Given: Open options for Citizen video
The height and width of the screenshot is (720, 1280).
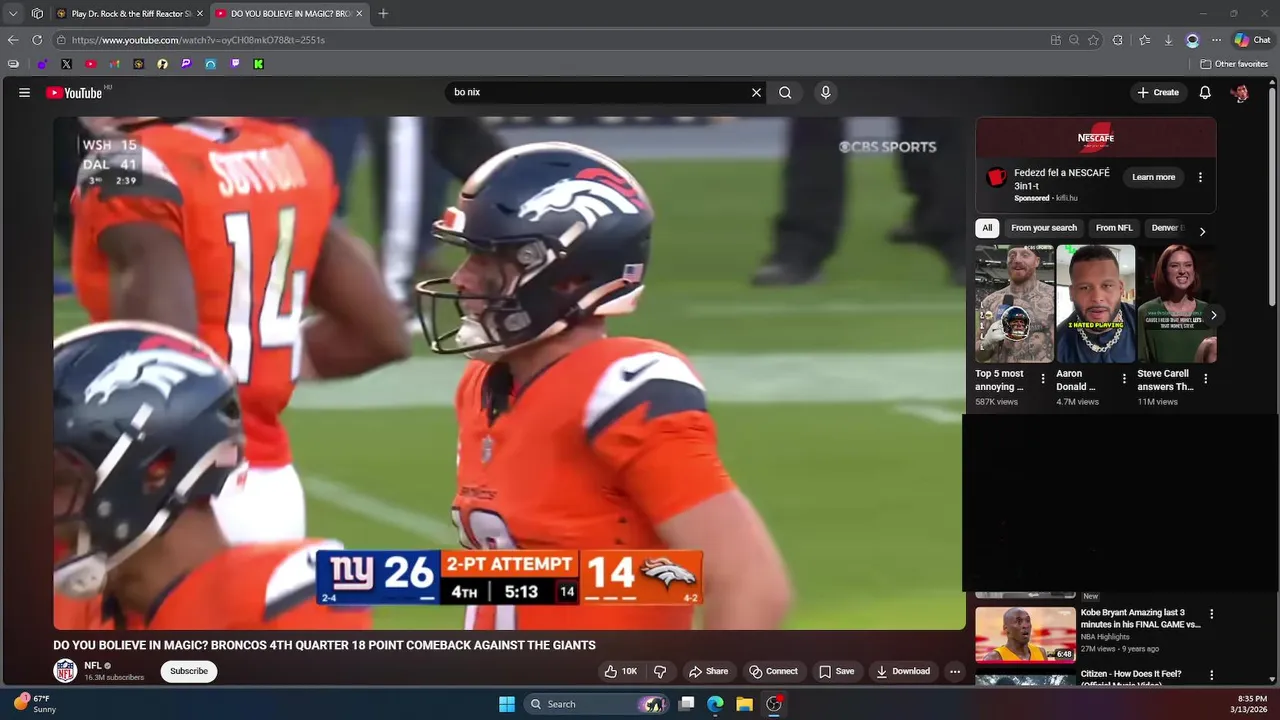Looking at the screenshot, I should pyautogui.click(x=1211, y=676).
